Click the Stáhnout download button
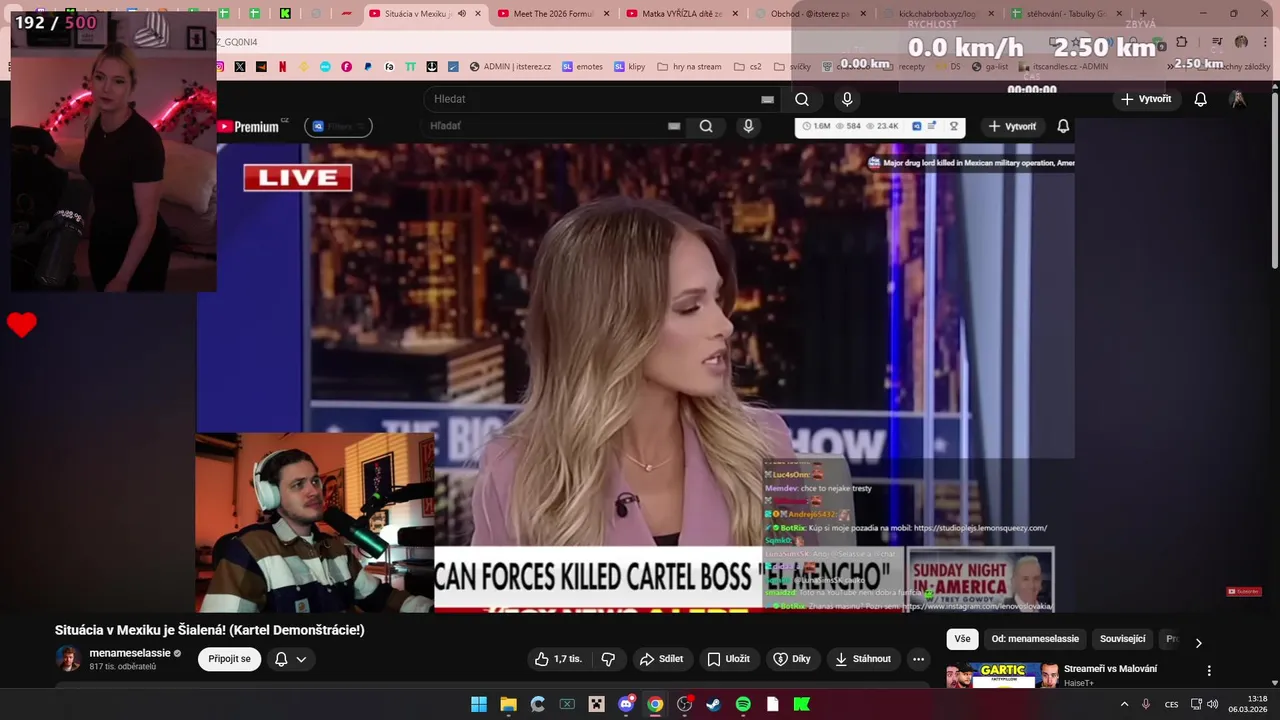The width and height of the screenshot is (1280, 720). point(863,659)
